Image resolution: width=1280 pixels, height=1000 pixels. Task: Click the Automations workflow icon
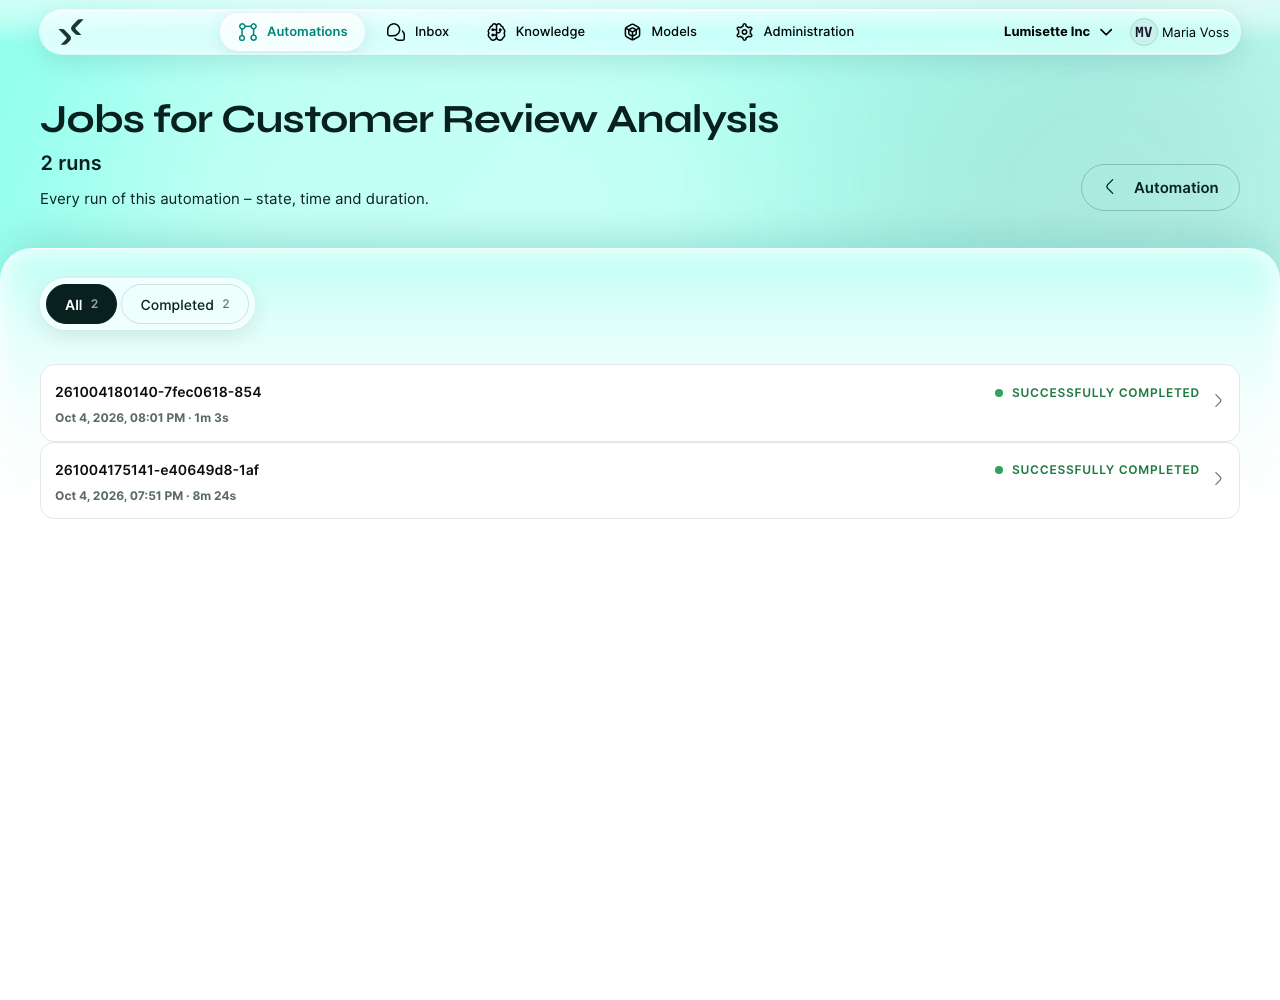coord(248,32)
